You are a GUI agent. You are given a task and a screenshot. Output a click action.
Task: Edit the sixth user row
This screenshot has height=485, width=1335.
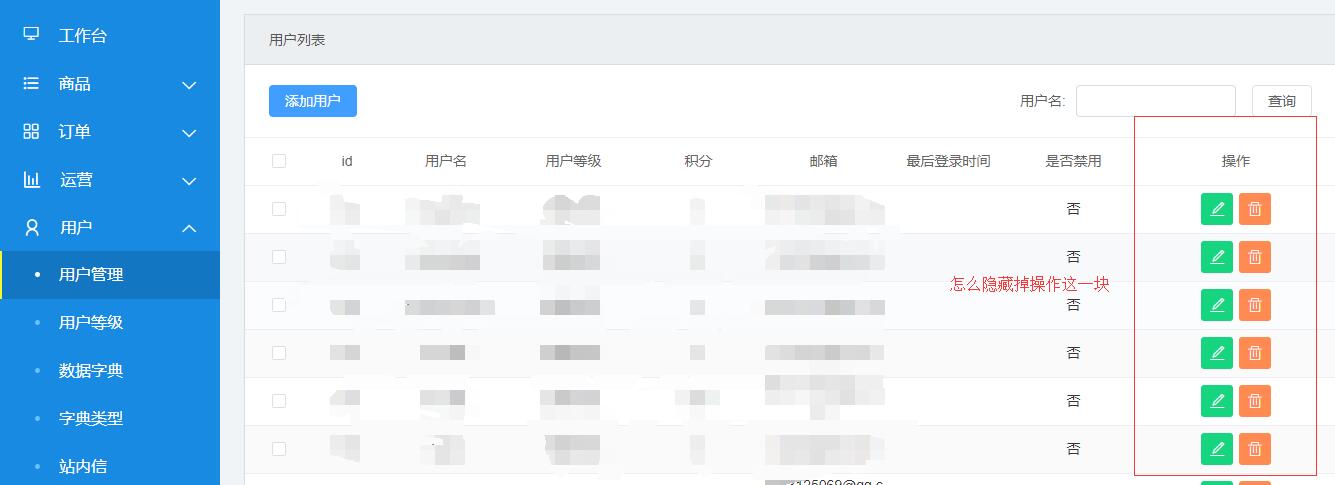click(1217, 449)
